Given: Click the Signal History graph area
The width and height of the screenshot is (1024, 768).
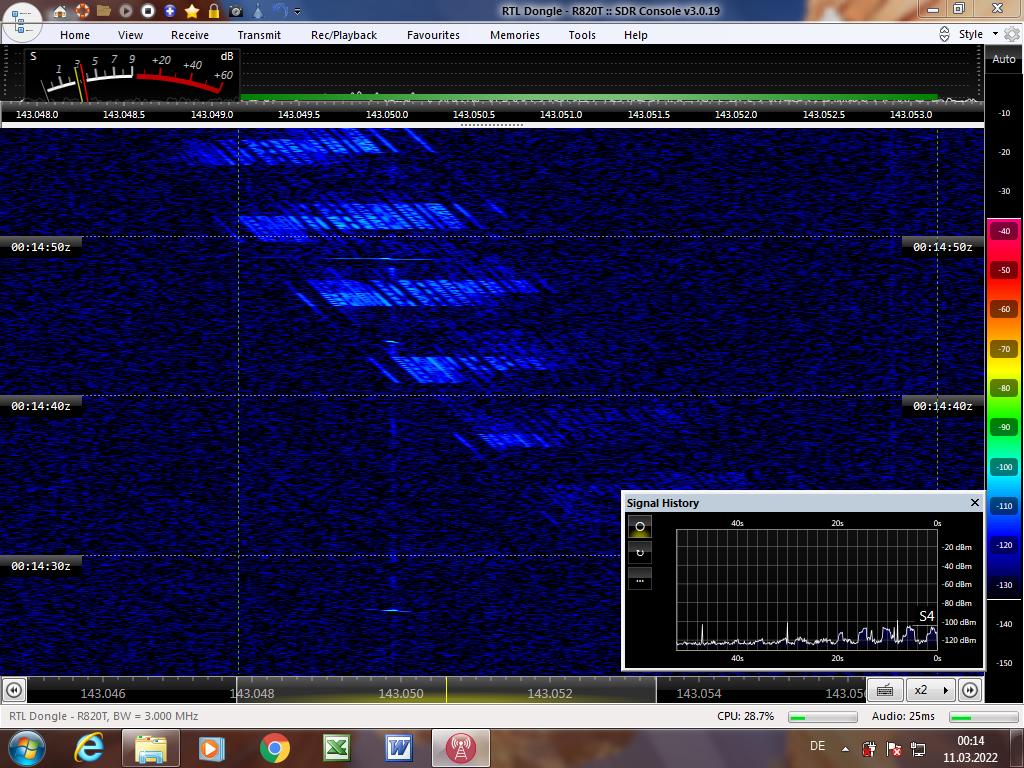Looking at the screenshot, I should tap(807, 590).
